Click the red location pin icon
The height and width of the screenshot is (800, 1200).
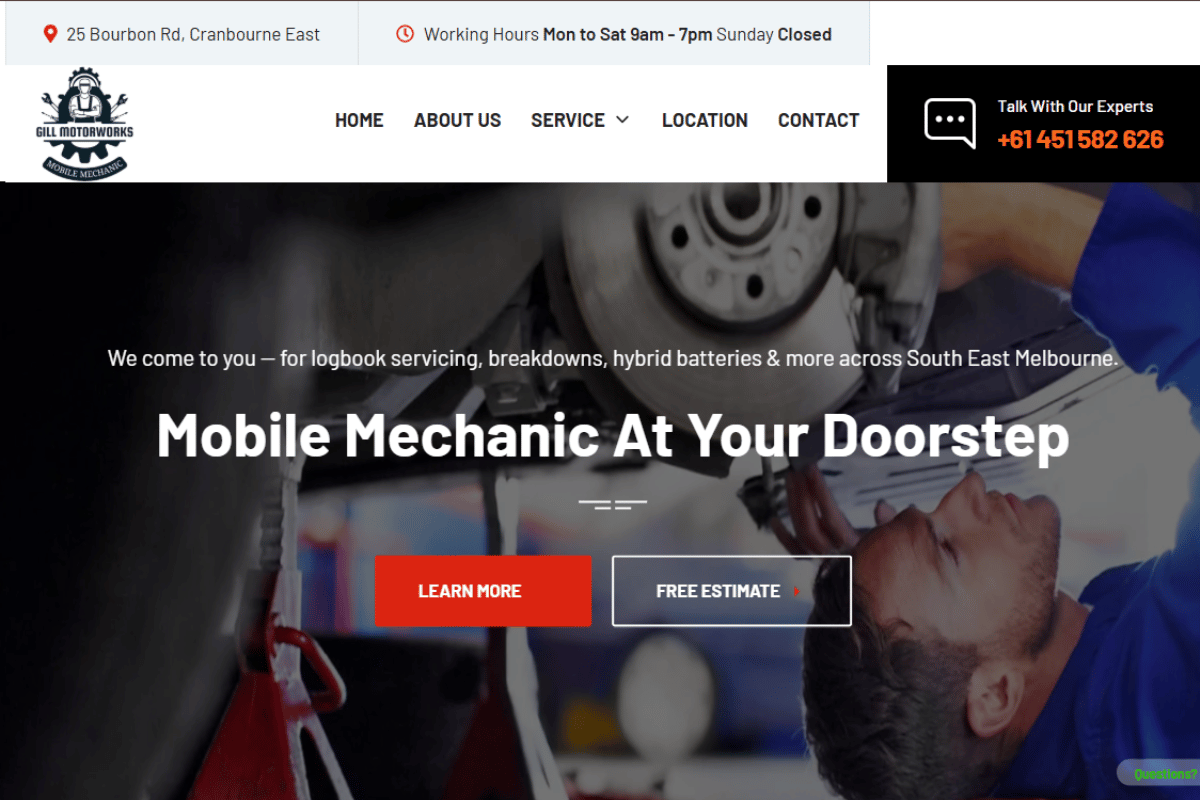(x=50, y=34)
